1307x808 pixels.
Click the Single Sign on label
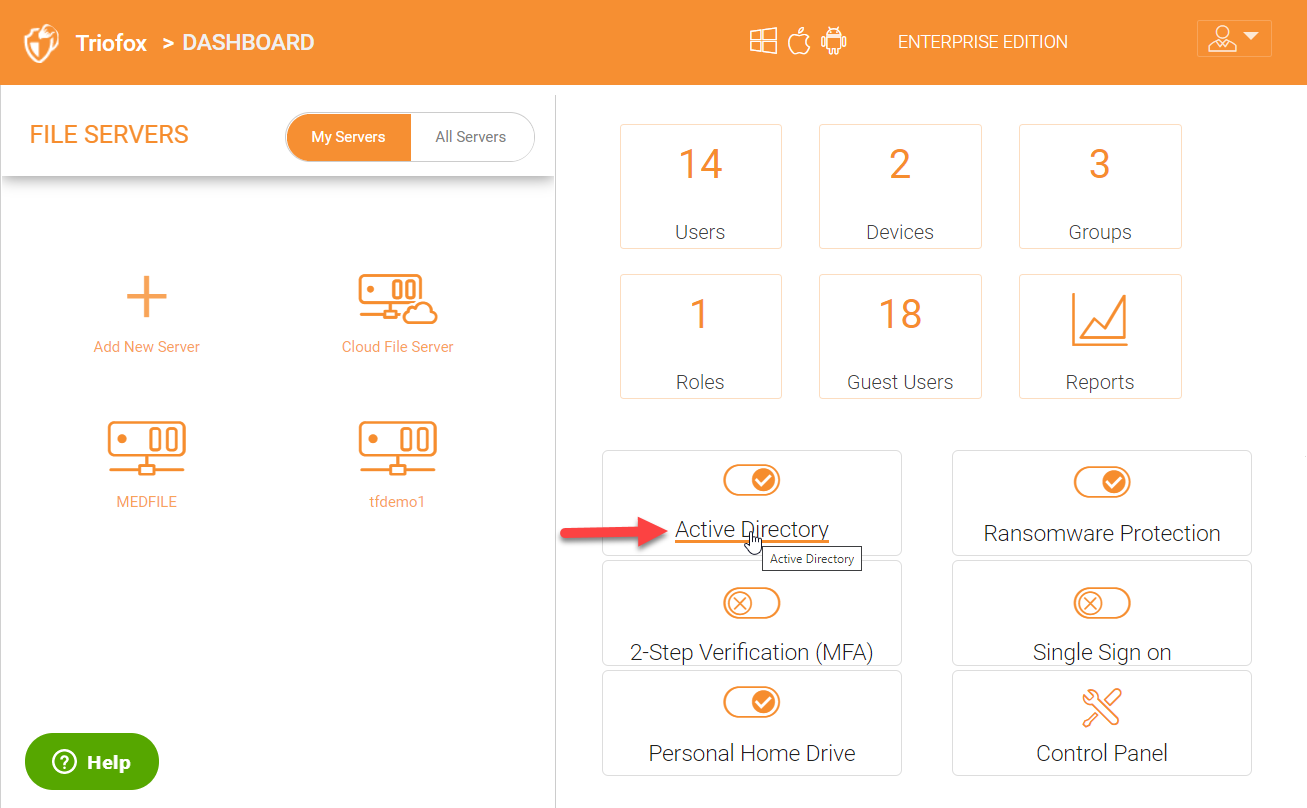[x=1102, y=652]
